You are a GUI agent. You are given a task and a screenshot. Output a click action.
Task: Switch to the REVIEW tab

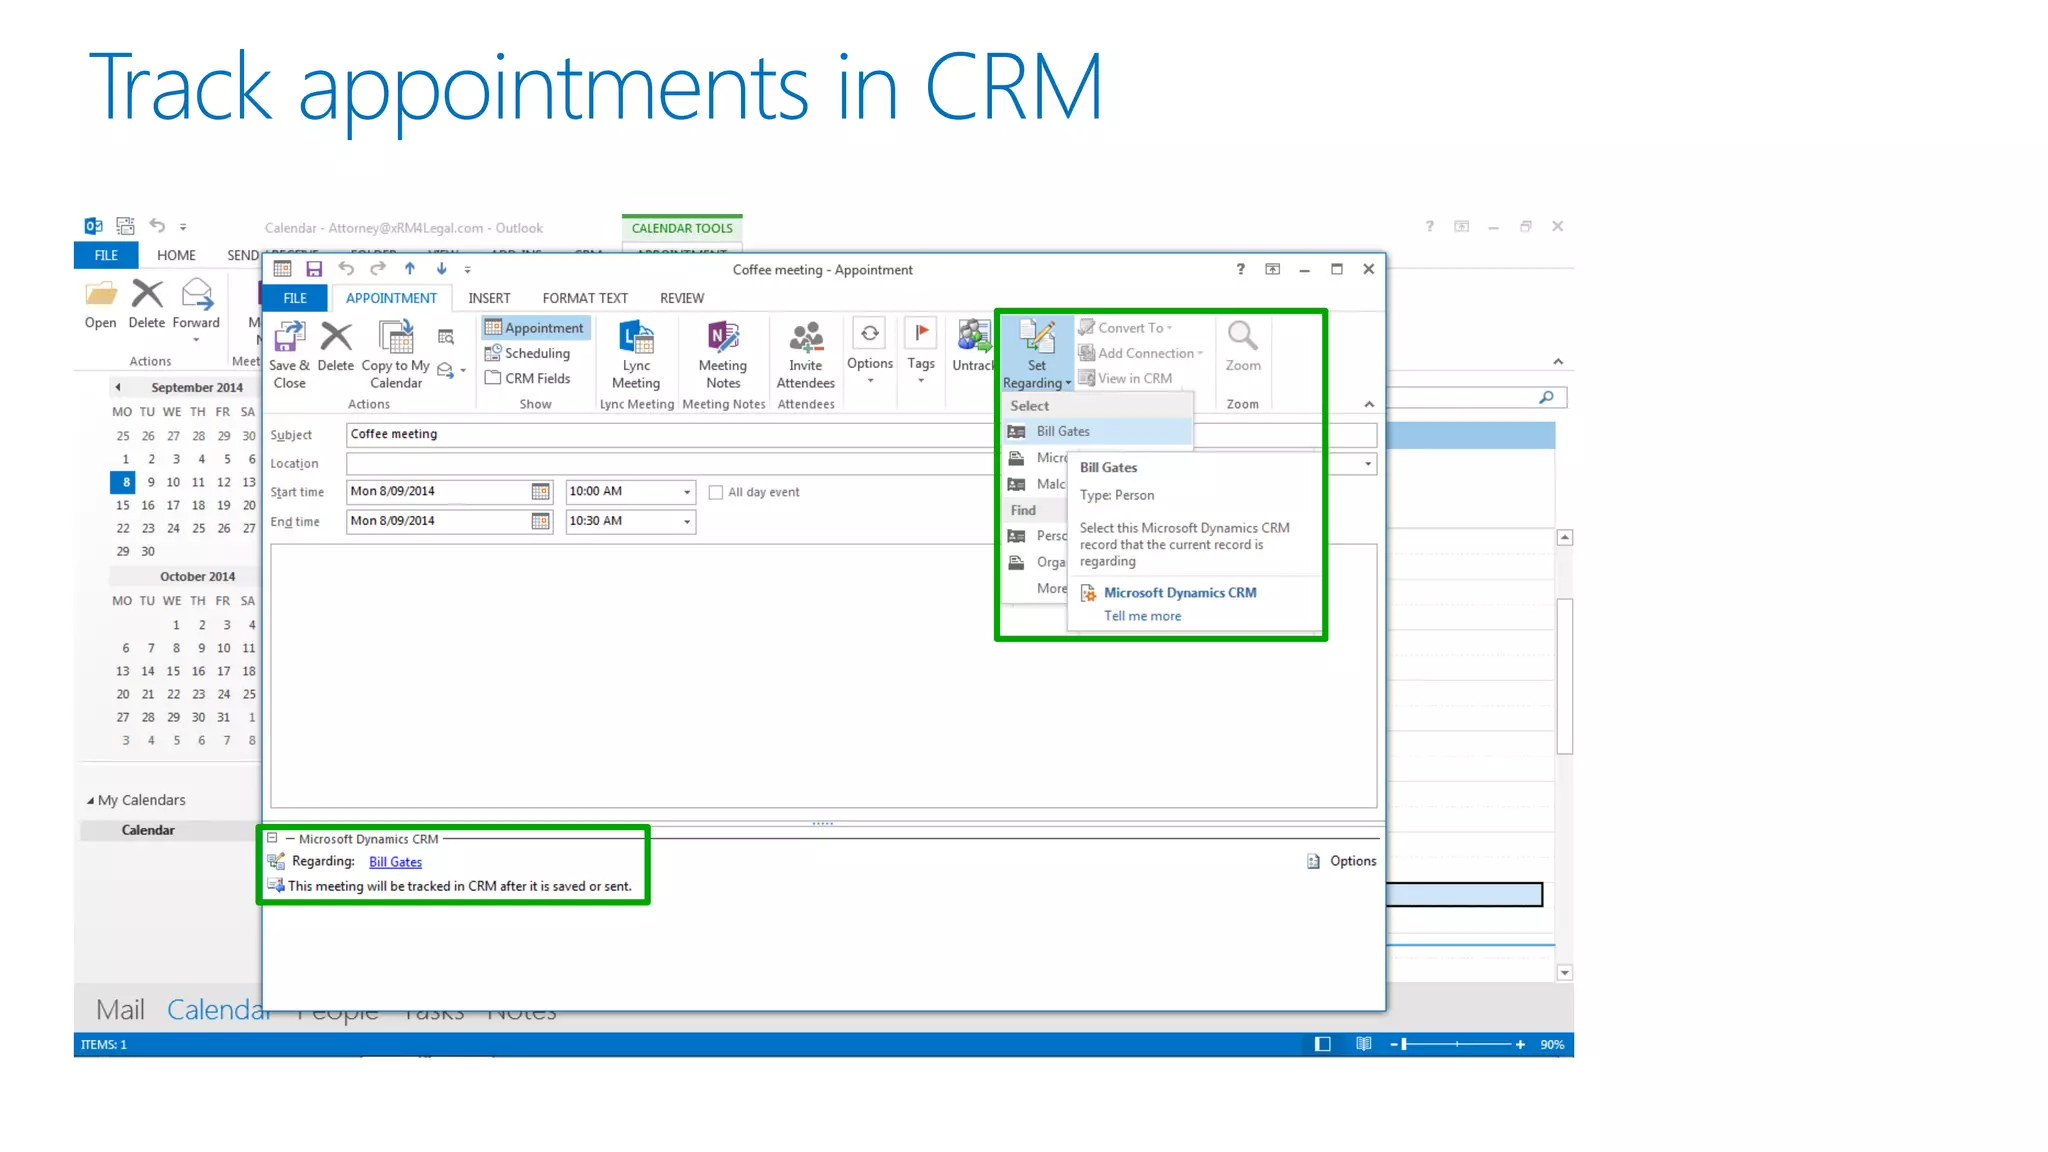[682, 298]
